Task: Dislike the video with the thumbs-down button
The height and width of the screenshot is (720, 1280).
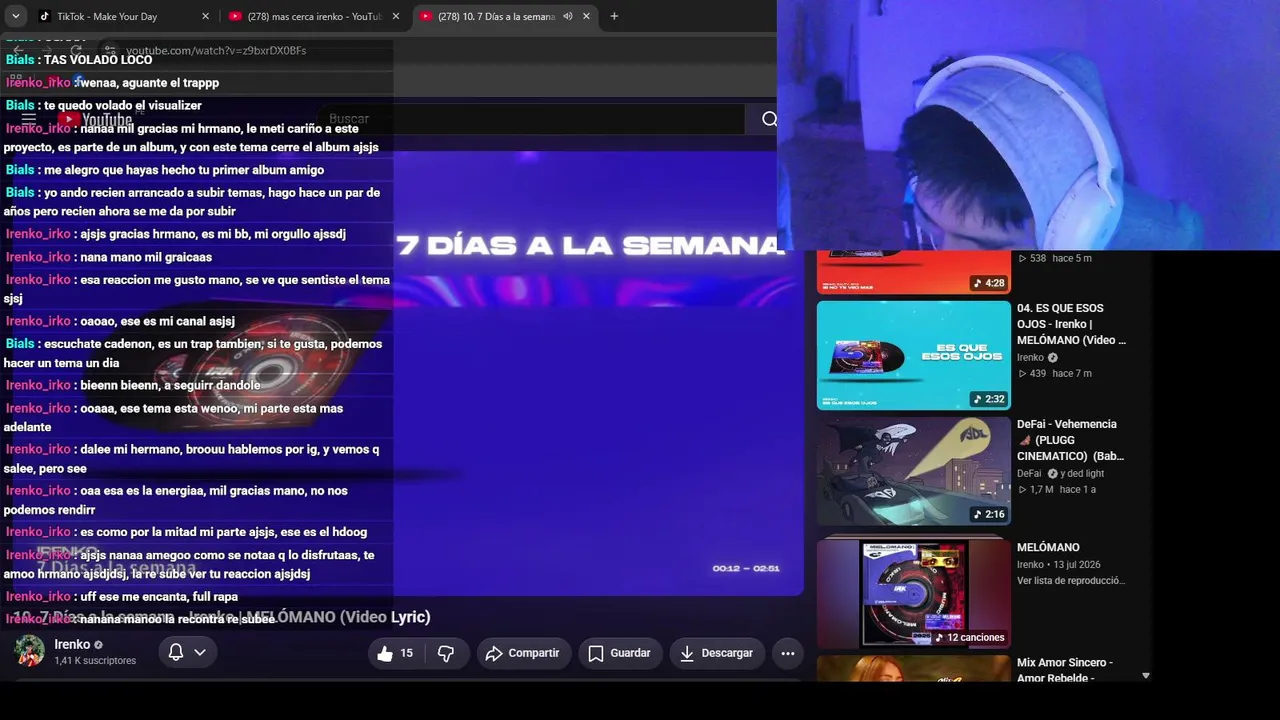Action: click(x=446, y=653)
